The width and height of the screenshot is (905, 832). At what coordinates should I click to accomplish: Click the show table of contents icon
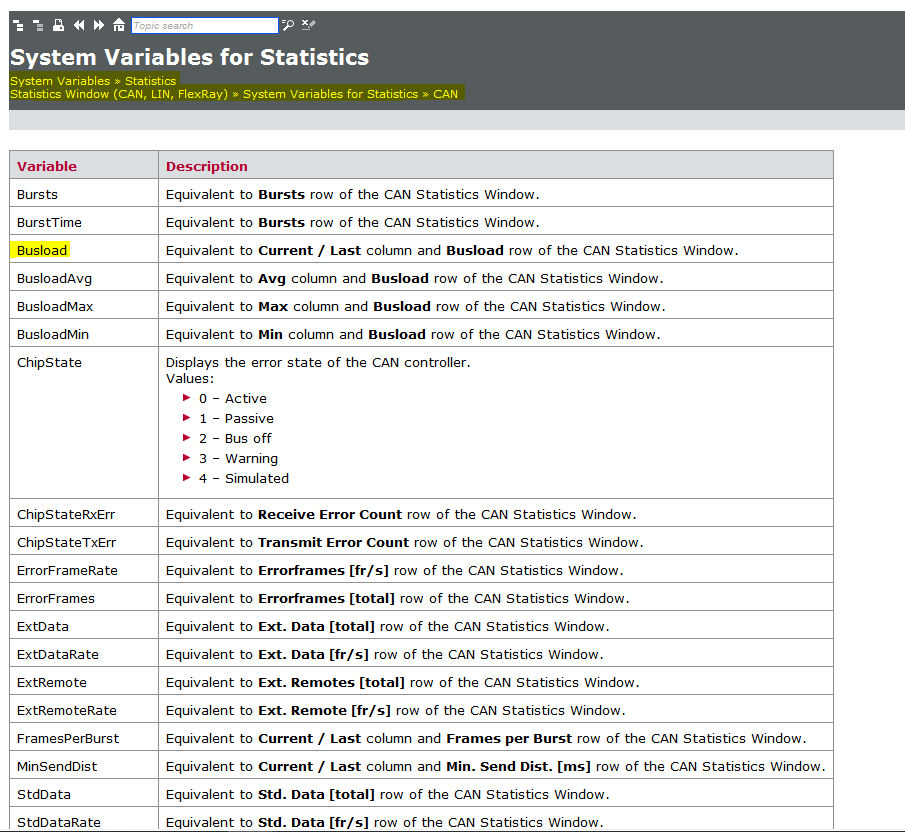click(18, 25)
